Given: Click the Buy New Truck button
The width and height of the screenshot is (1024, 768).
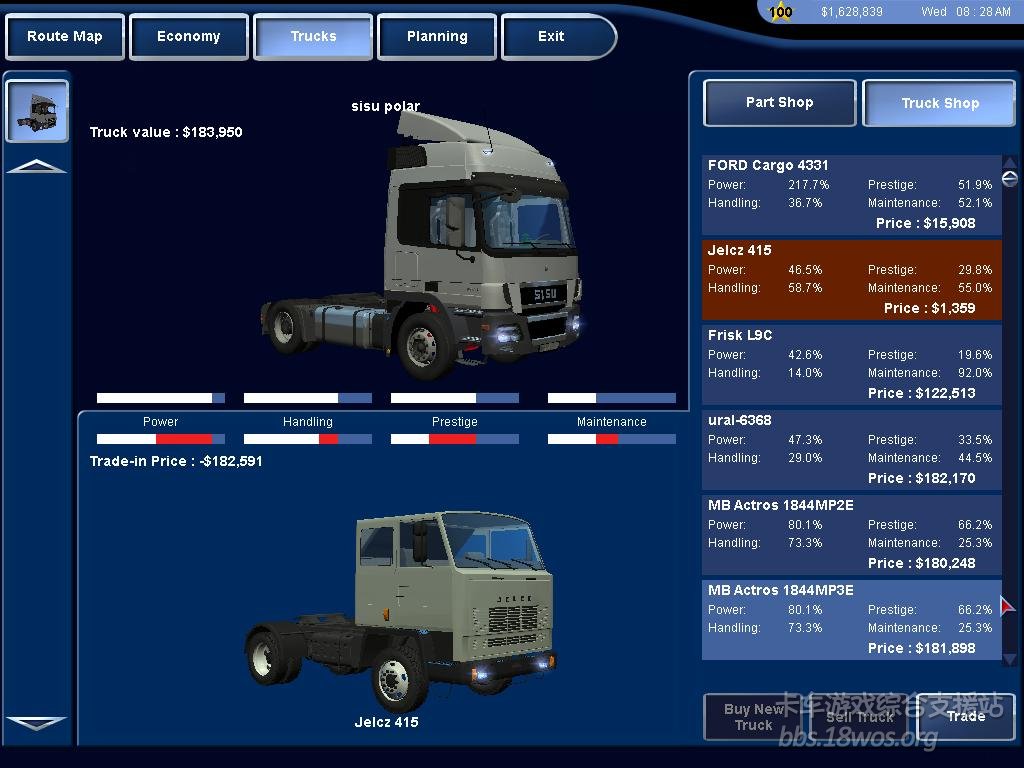Looking at the screenshot, I should coord(754,716).
